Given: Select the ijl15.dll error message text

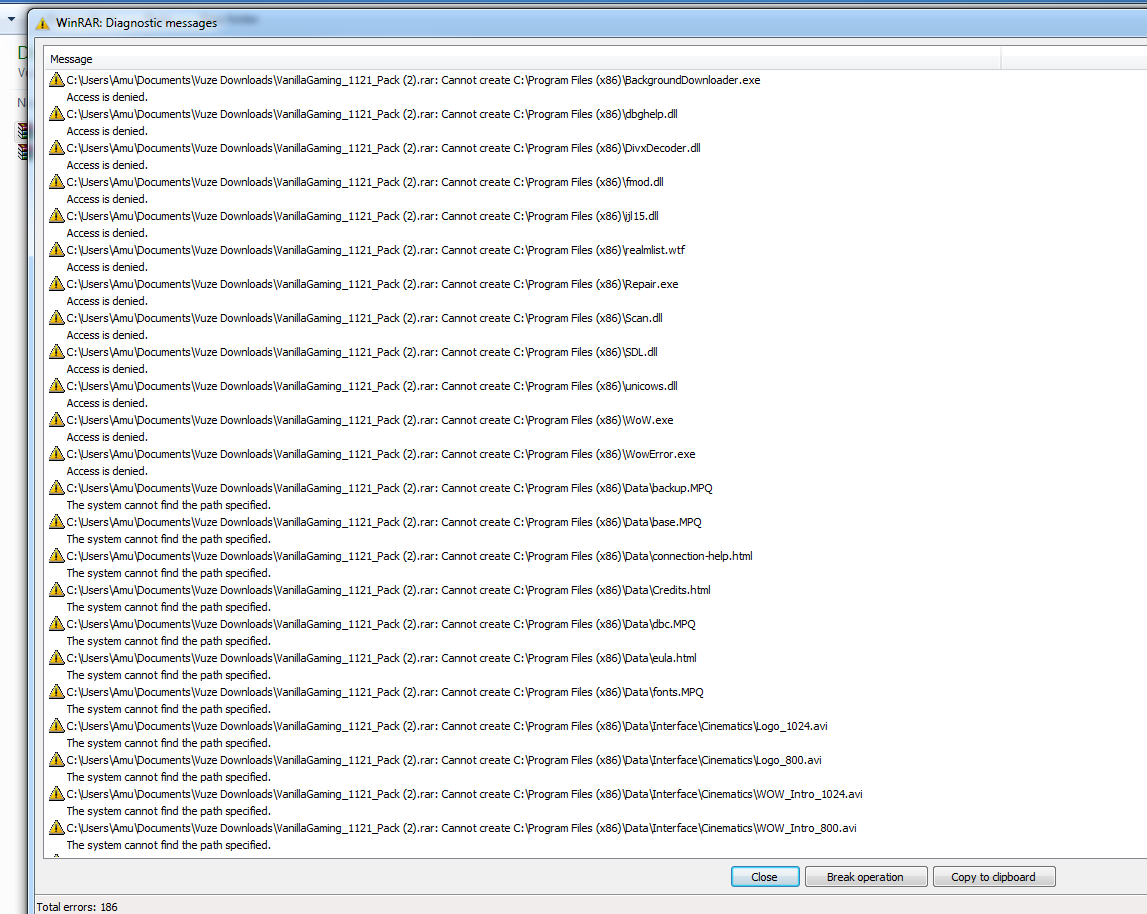Looking at the screenshot, I should pyautogui.click(x=363, y=216).
